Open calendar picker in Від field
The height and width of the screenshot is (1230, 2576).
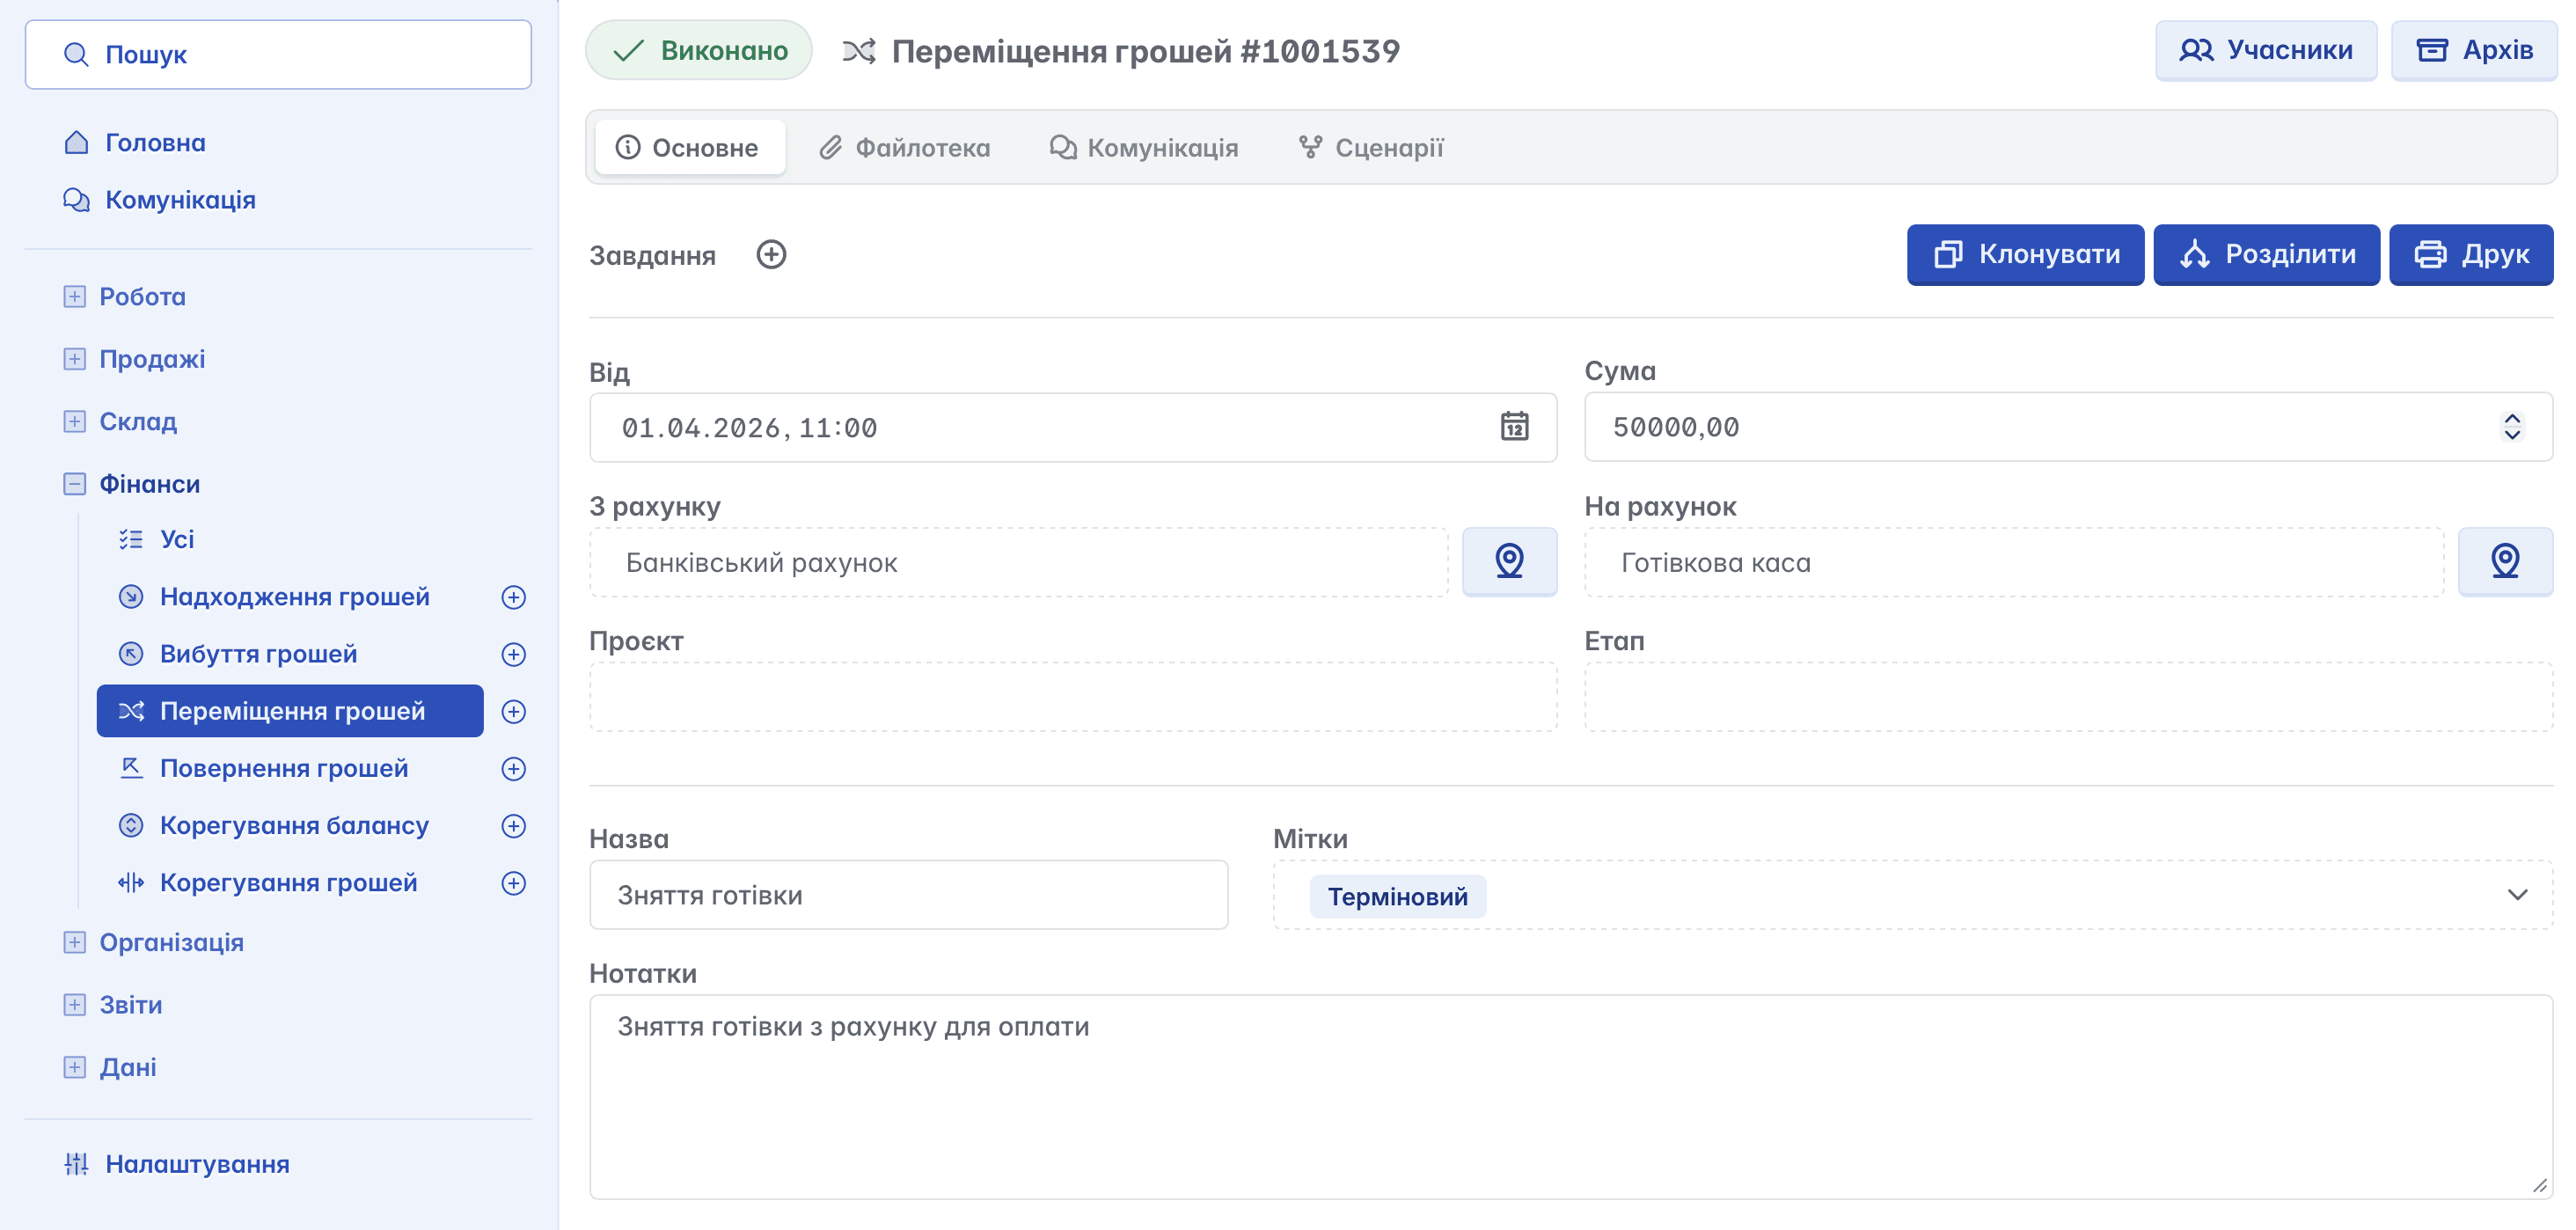click(1514, 427)
